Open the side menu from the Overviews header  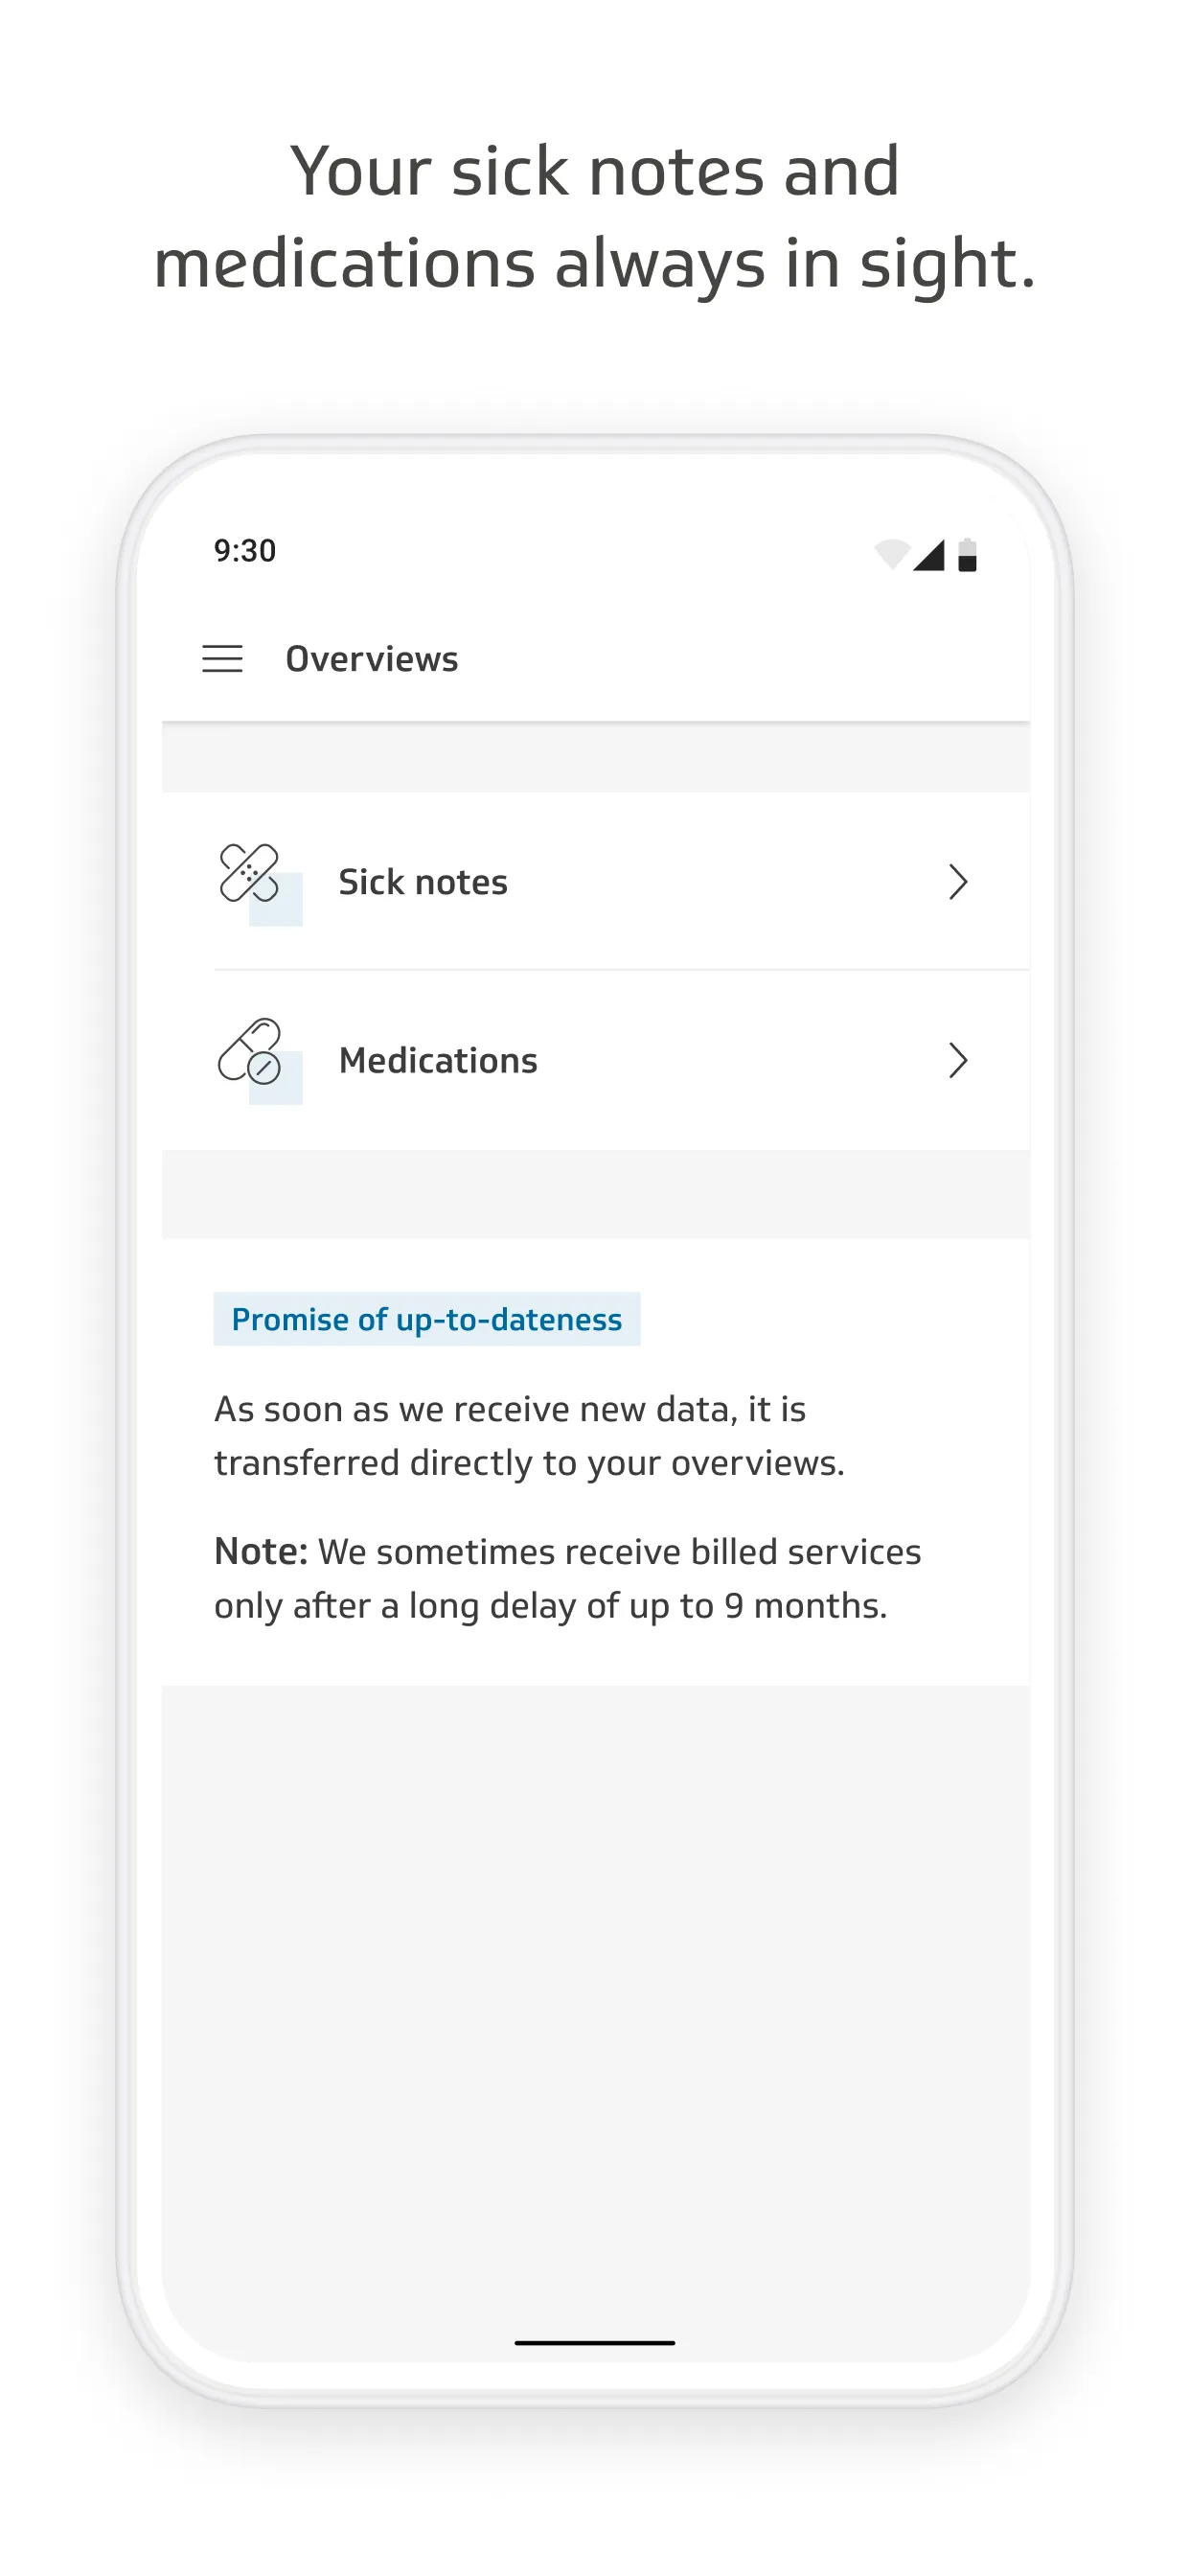(222, 658)
